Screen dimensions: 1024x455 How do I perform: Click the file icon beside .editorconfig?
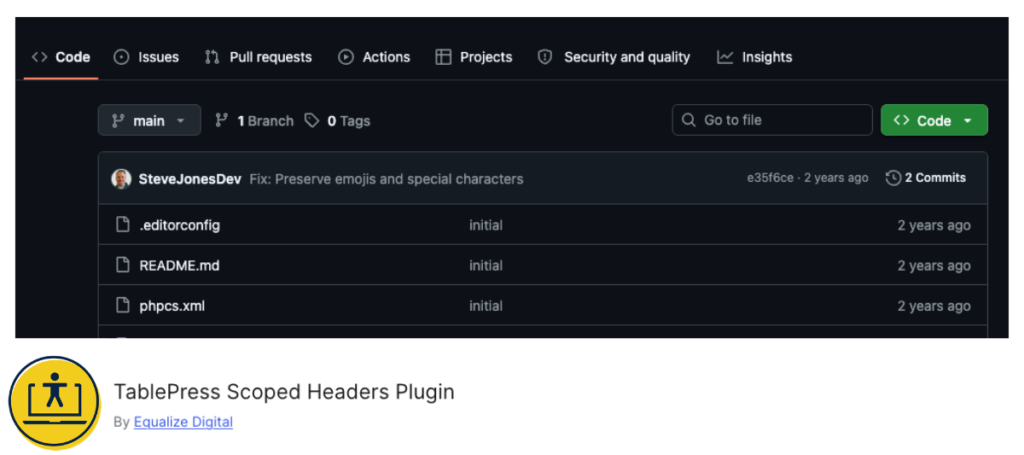(122, 225)
